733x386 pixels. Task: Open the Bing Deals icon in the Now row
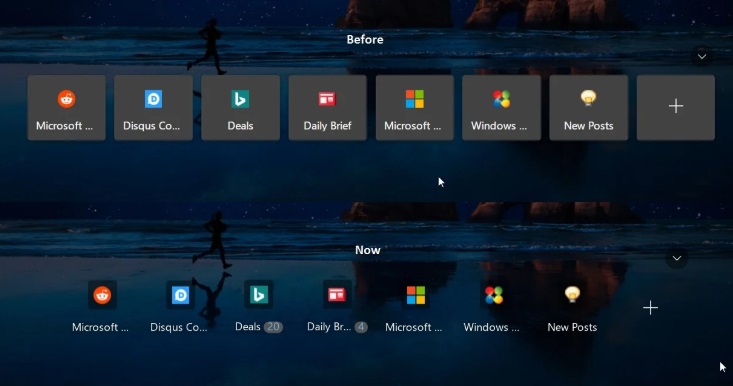(259, 295)
